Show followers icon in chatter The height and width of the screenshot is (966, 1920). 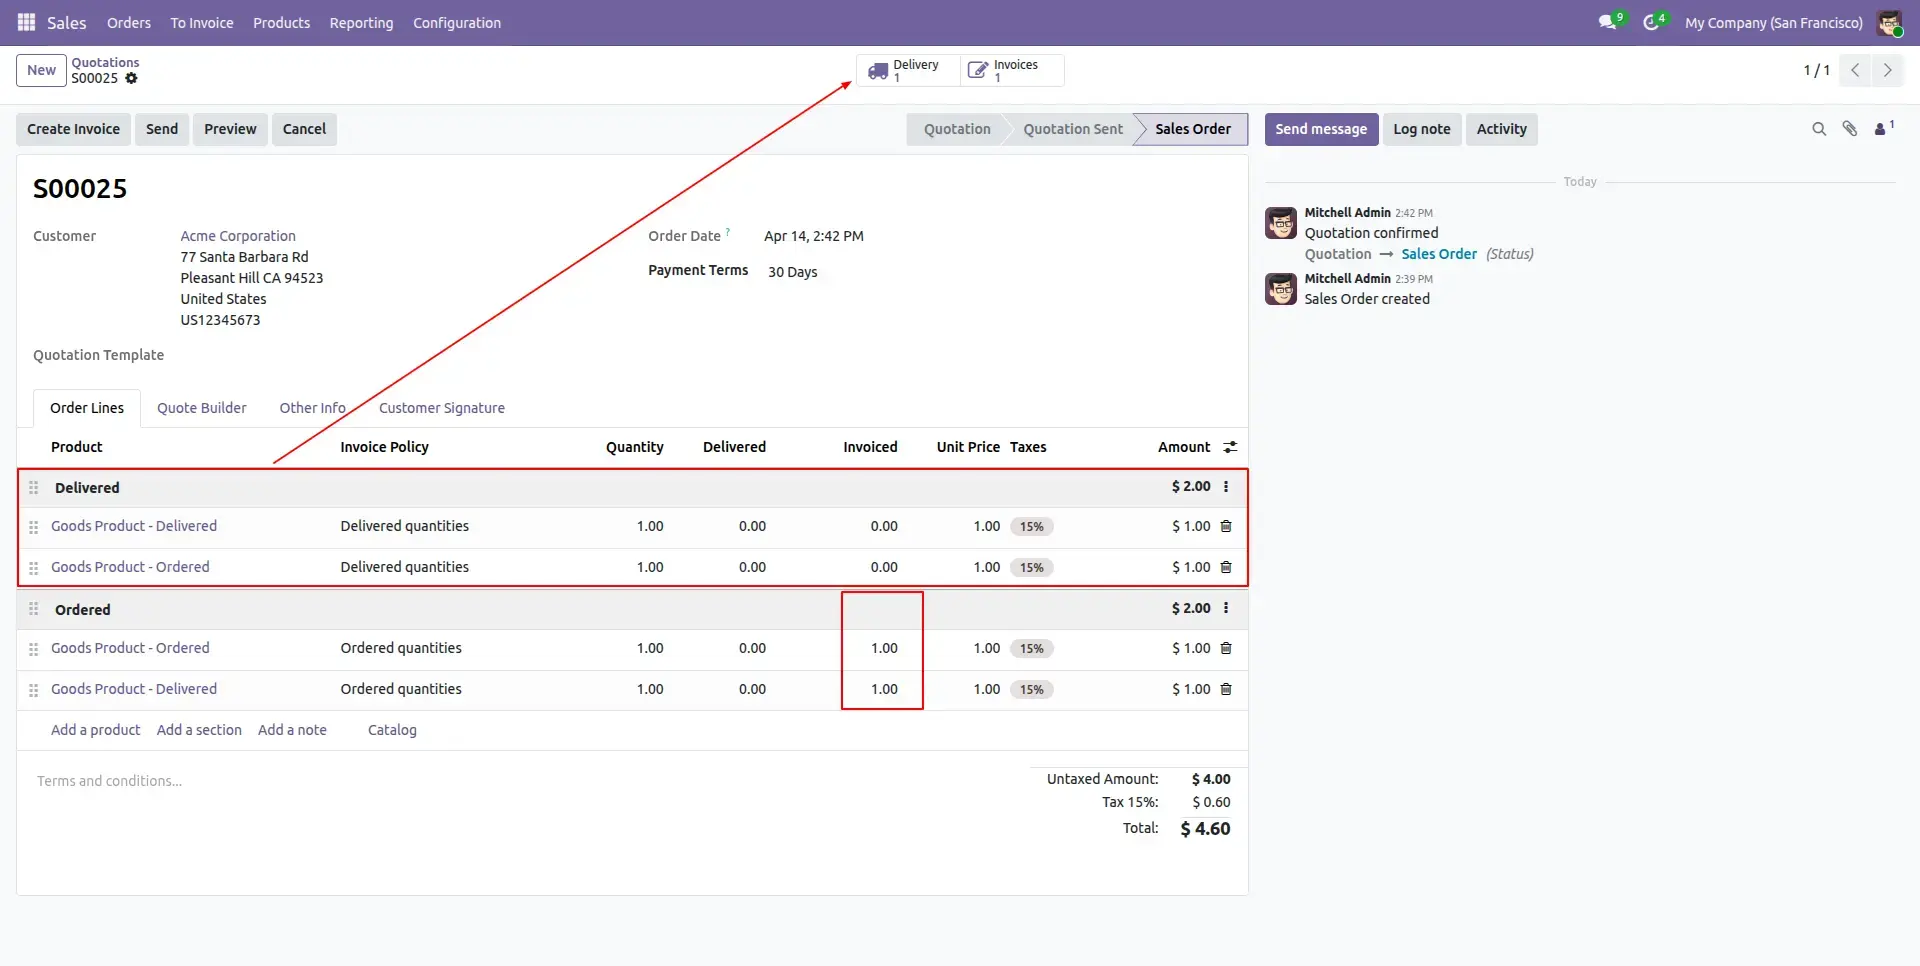(x=1883, y=128)
